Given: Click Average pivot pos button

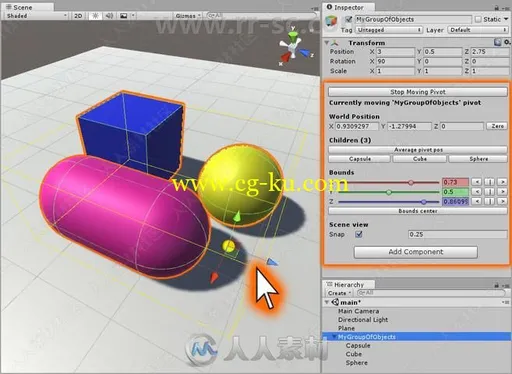Looking at the screenshot, I should [418, 150].
